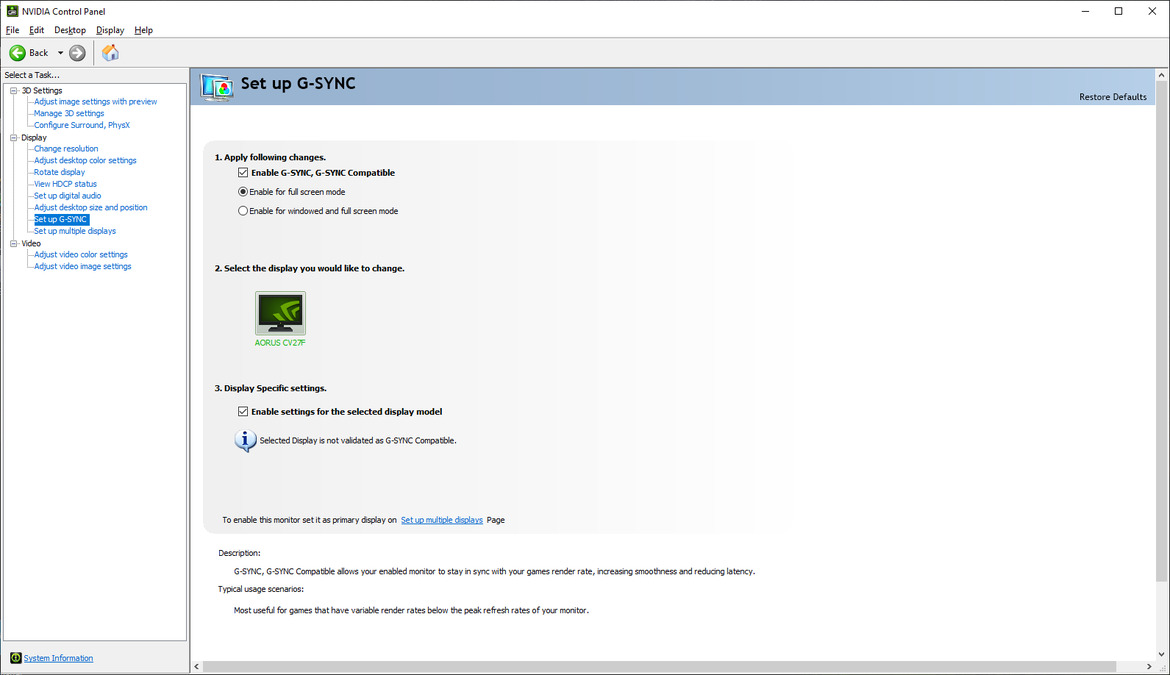
Task: Open the Back history dropdown arrow
Action: coord(60,53)
